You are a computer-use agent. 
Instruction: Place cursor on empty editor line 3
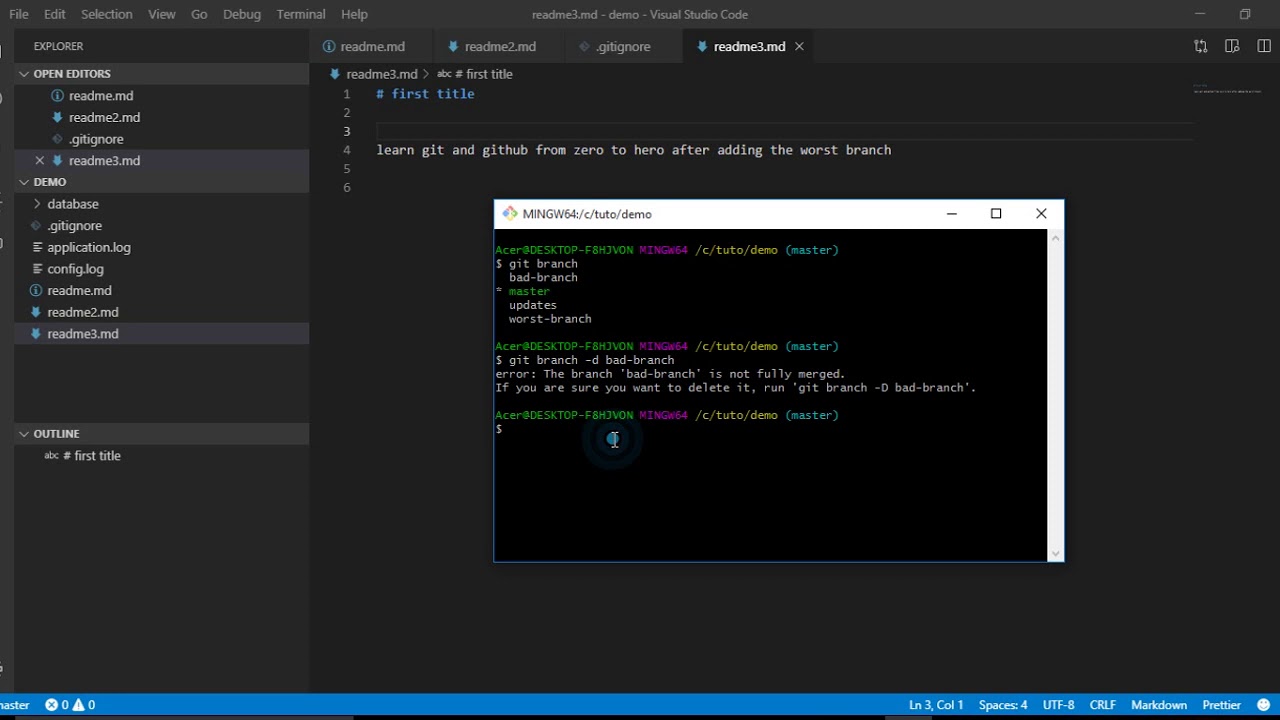785,132
